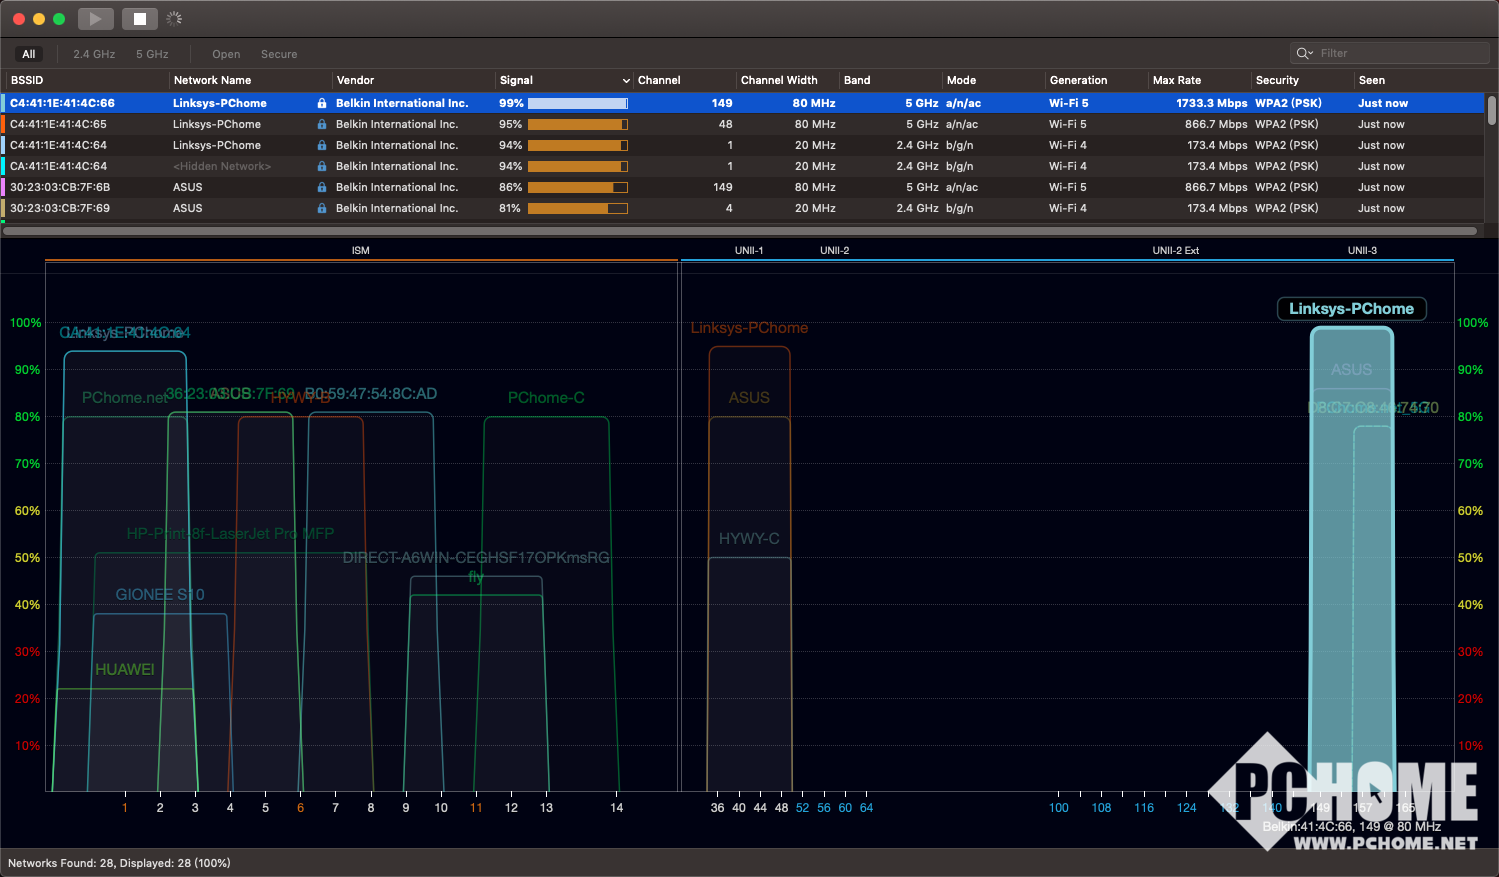Click the HYWY-C label in the graph
The height and width of the screenshot is (877, 1499).
coord(749,539)
